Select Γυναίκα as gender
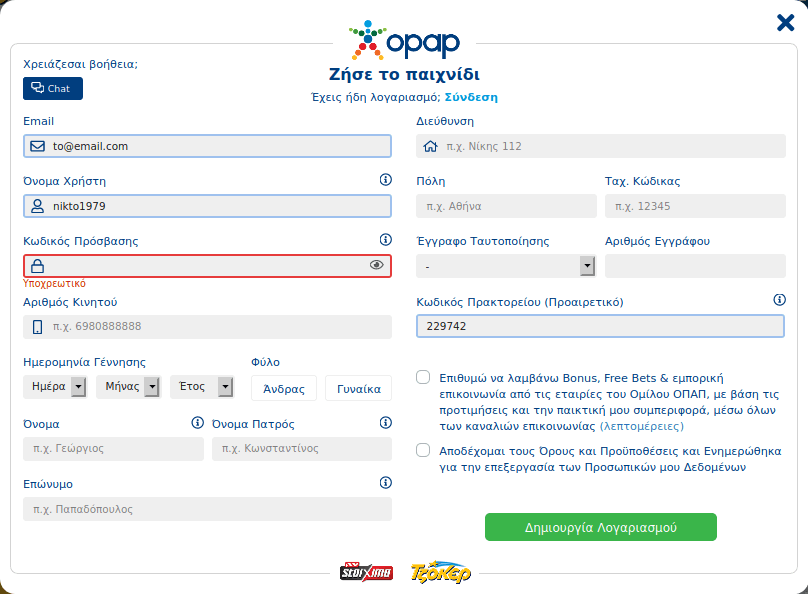 click(x=359, y=388)
